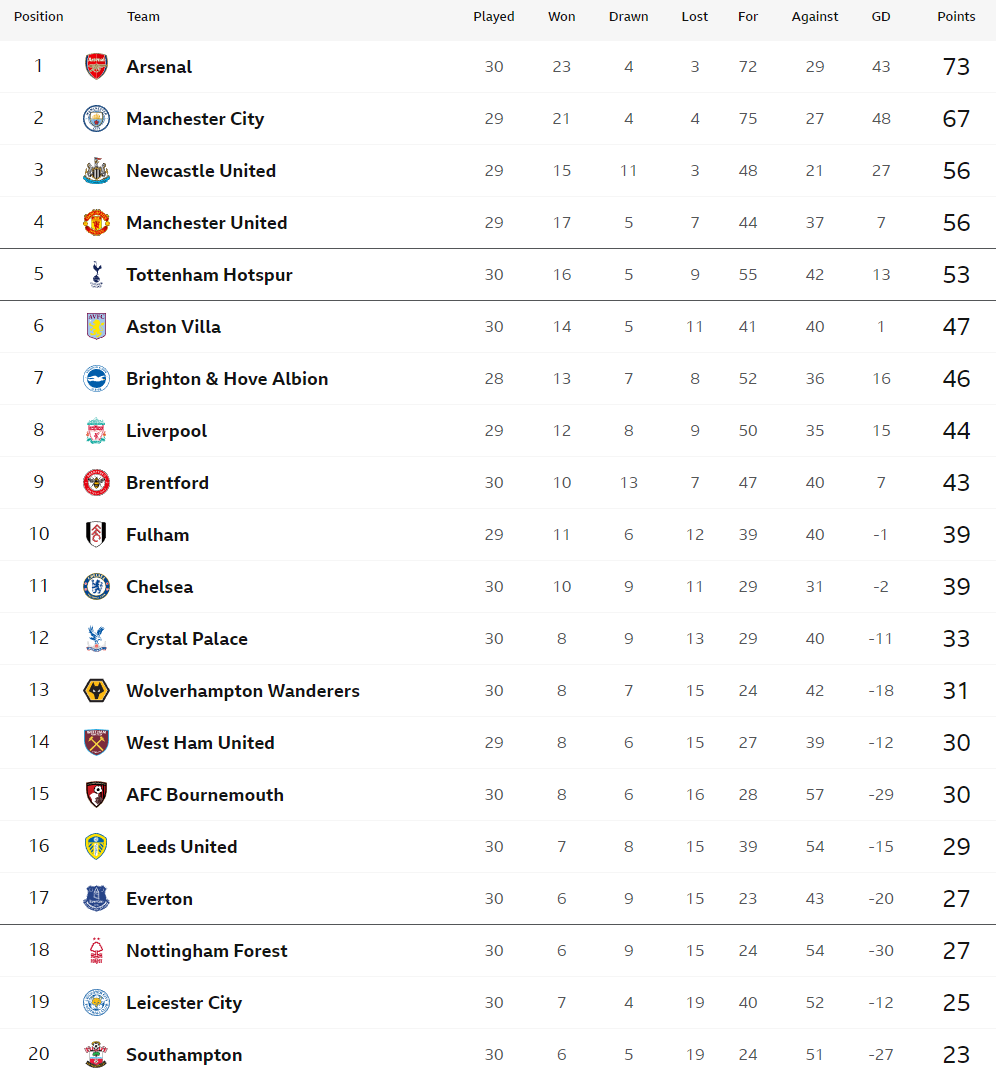Click the Leeds United crest icon

[96, 847]
